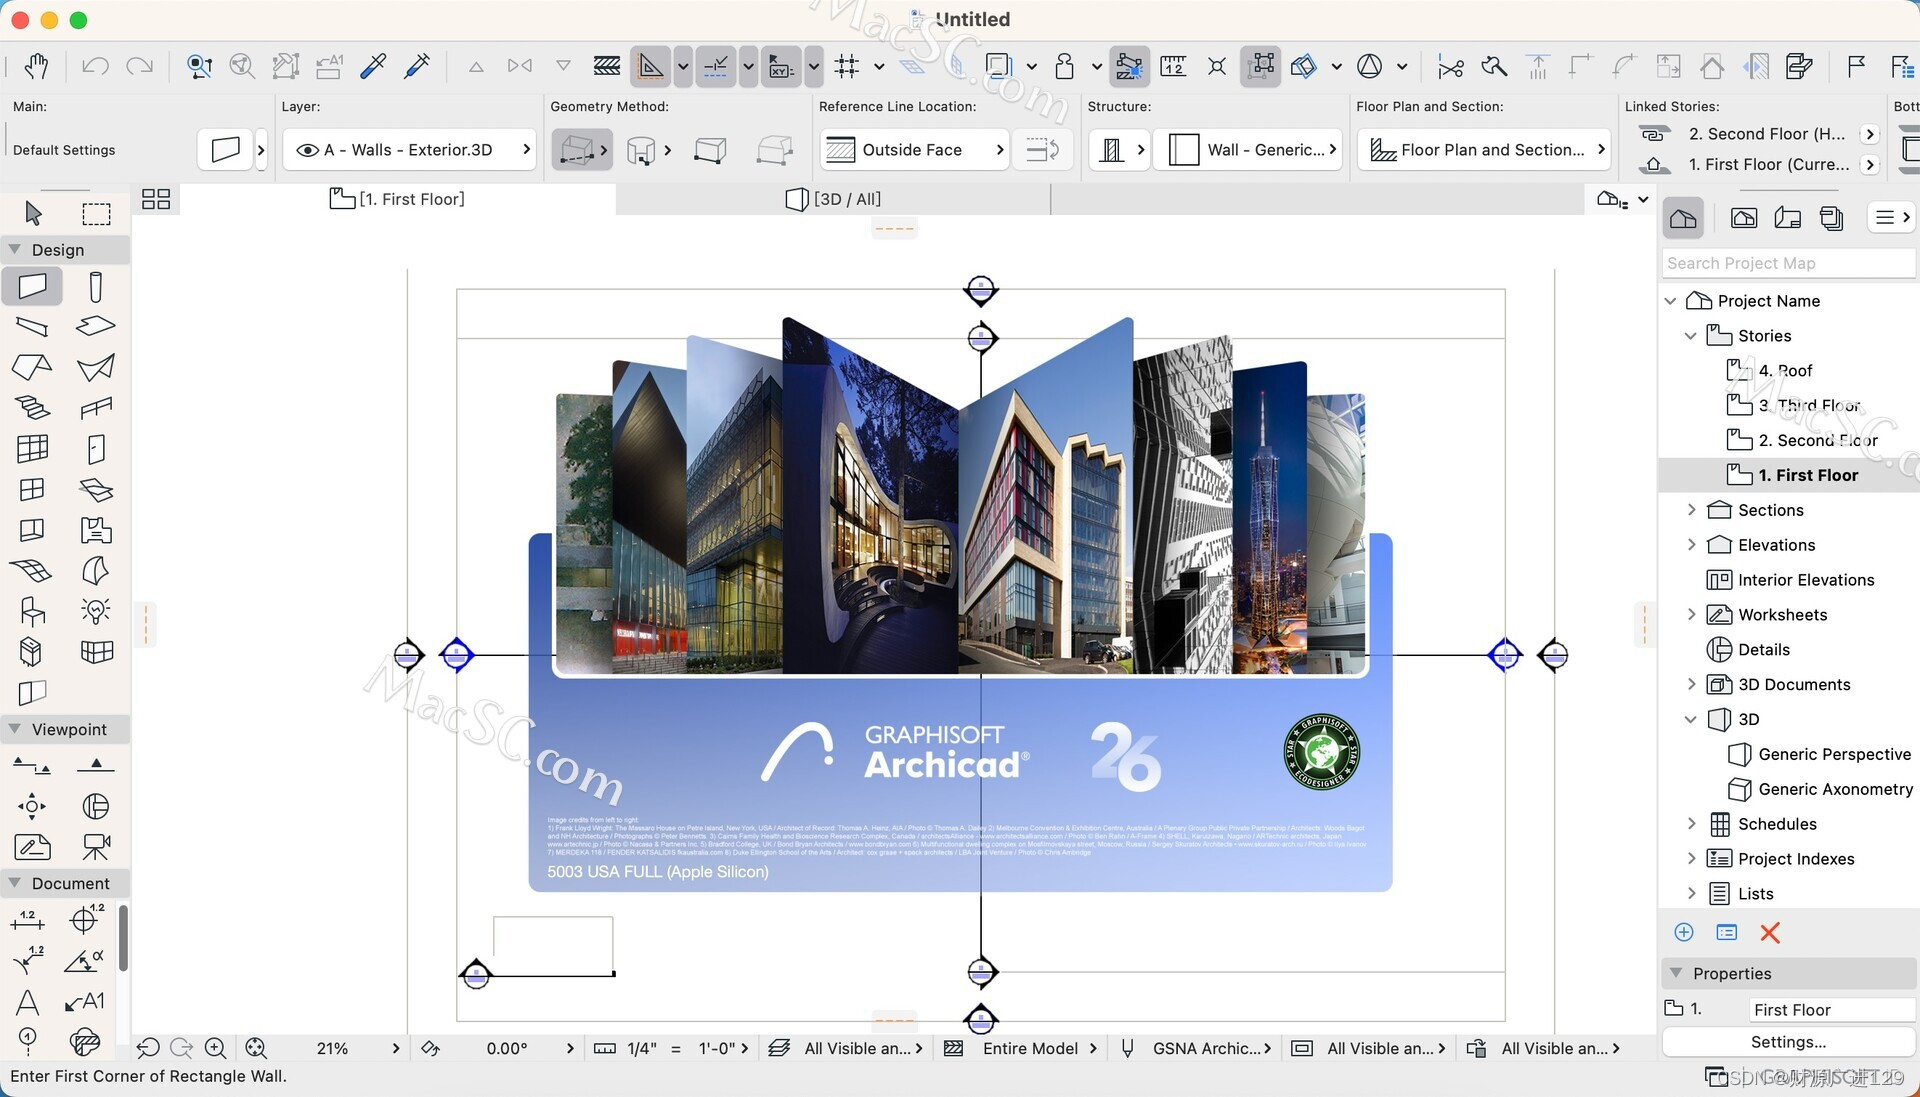The image size is (1920, 1097).
Task: Select the Lamp tool
Action: (x=96, y=611)
